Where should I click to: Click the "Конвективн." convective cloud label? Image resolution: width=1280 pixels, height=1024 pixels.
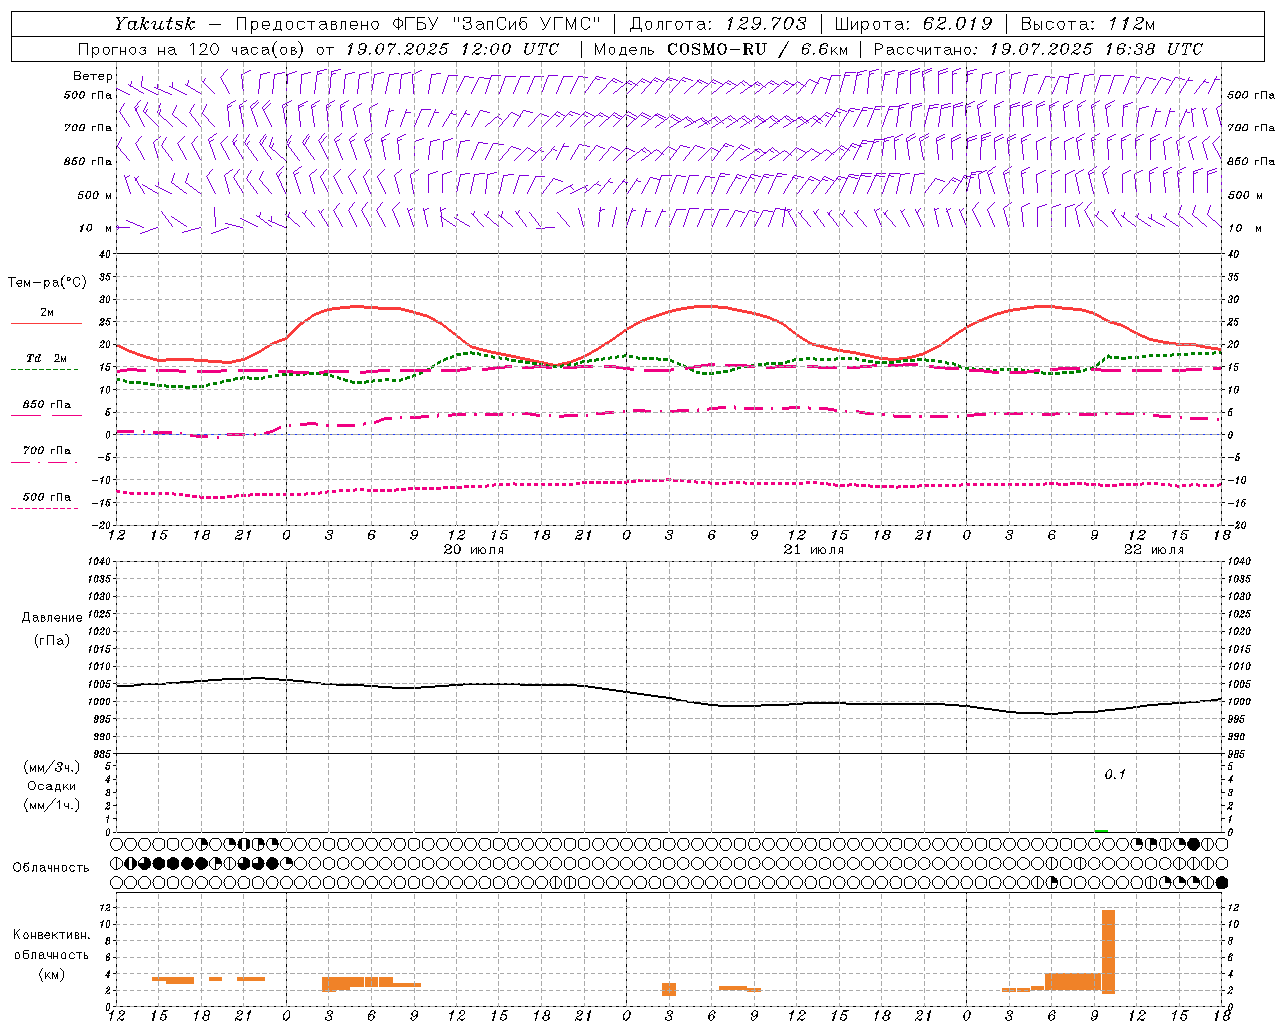[52, 935]
